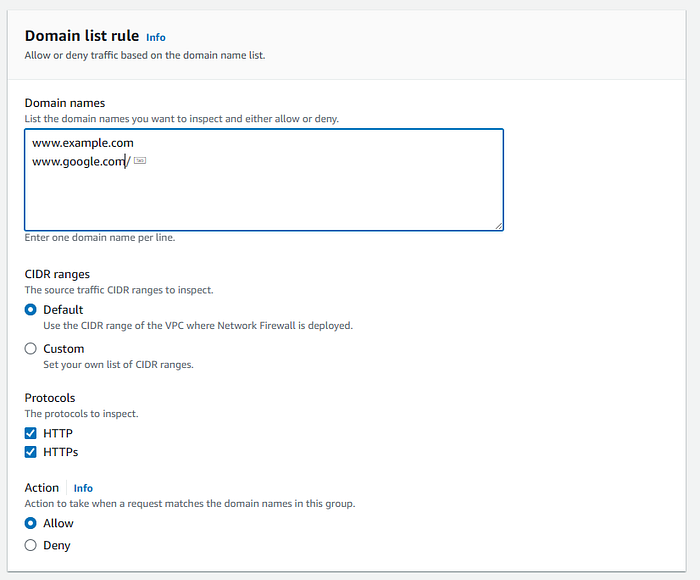Screen dimensions: 700x580
Task: Grab the Domain names textarea resize handle
Action: coord(498,226)
